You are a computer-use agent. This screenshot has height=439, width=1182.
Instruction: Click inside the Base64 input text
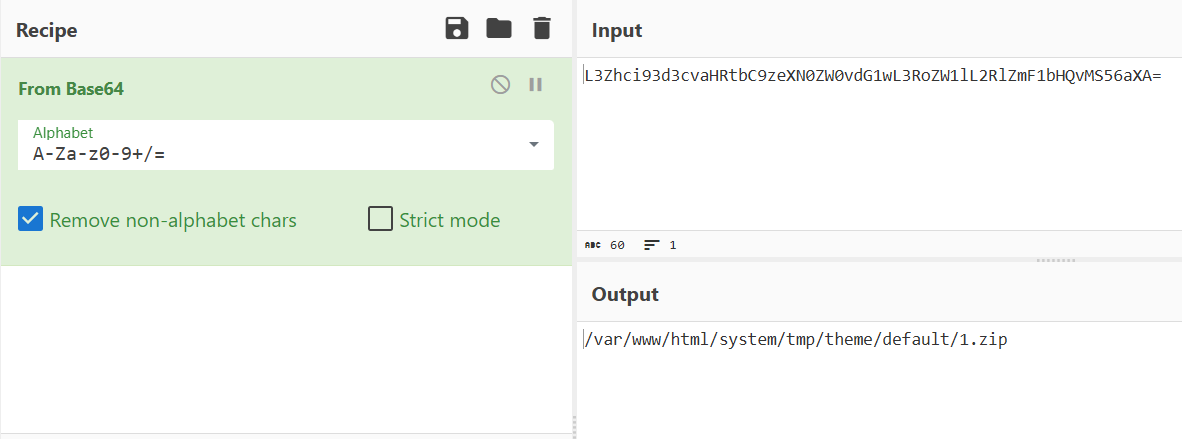click(872, 75)
